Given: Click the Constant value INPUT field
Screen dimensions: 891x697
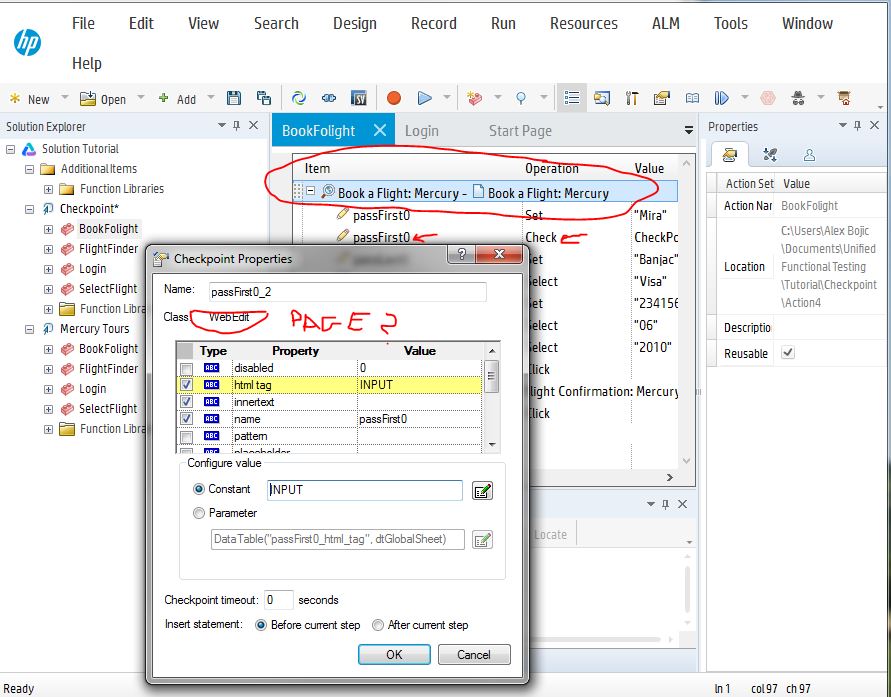Looking at the screenshot, I should [x=365, y=490].
